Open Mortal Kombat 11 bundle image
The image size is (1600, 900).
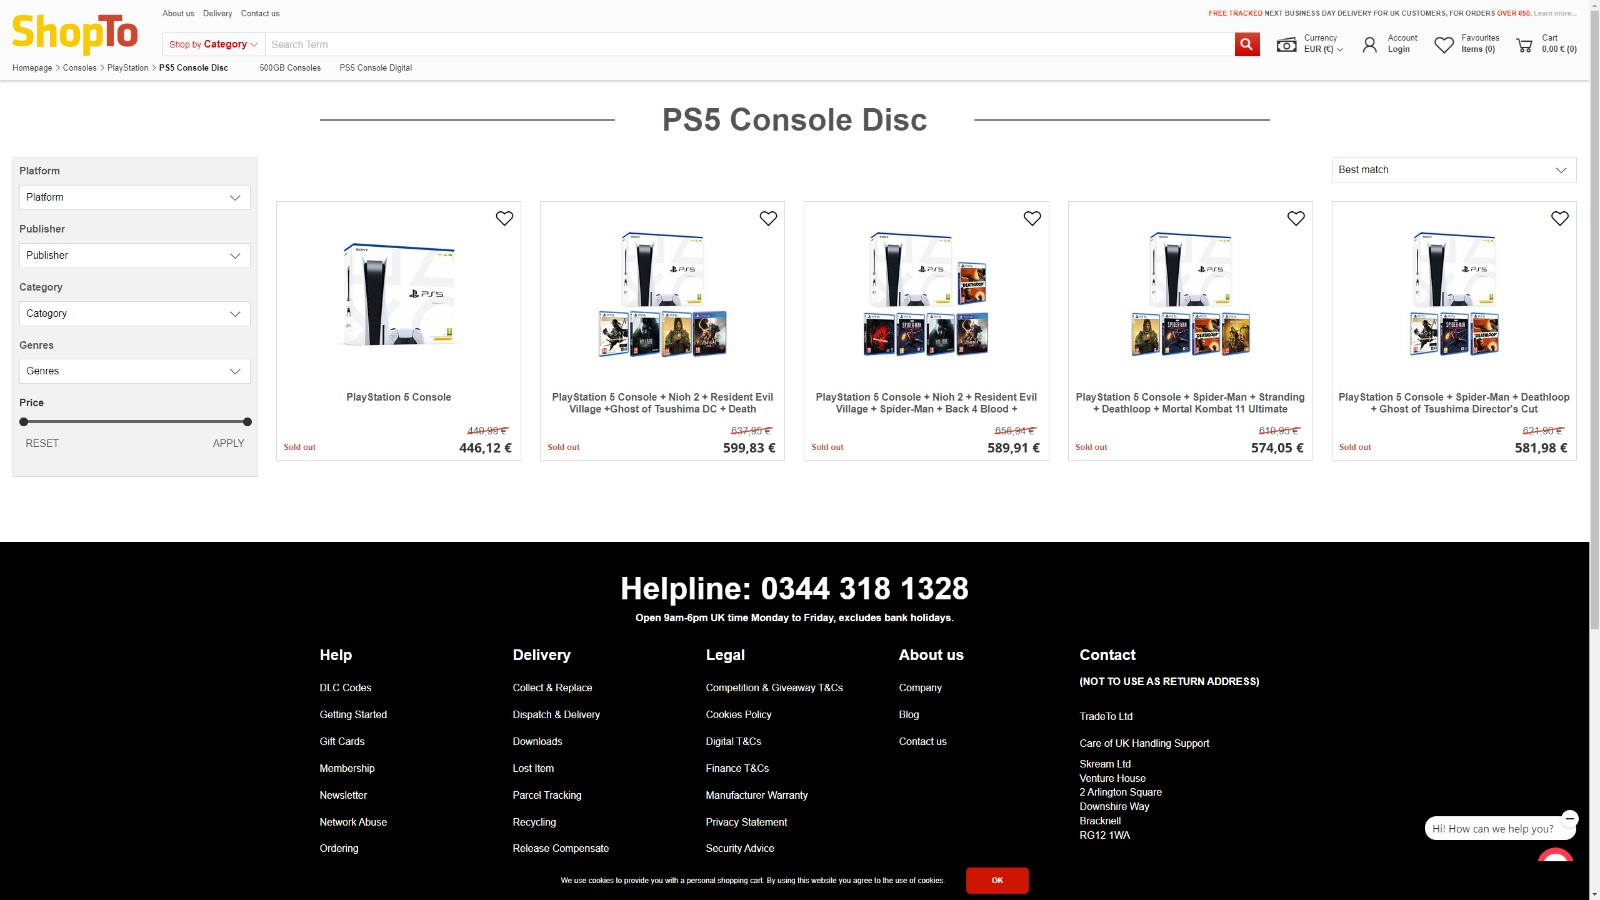[1190, 295]
